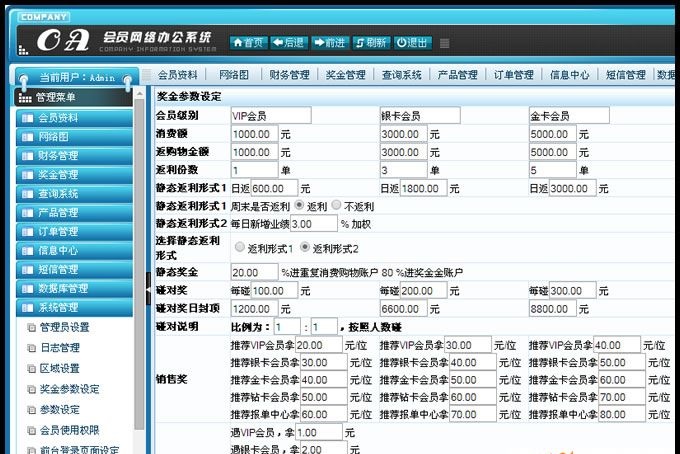
Task: Click the 退出 power icon button
Action: coord(412,42)
